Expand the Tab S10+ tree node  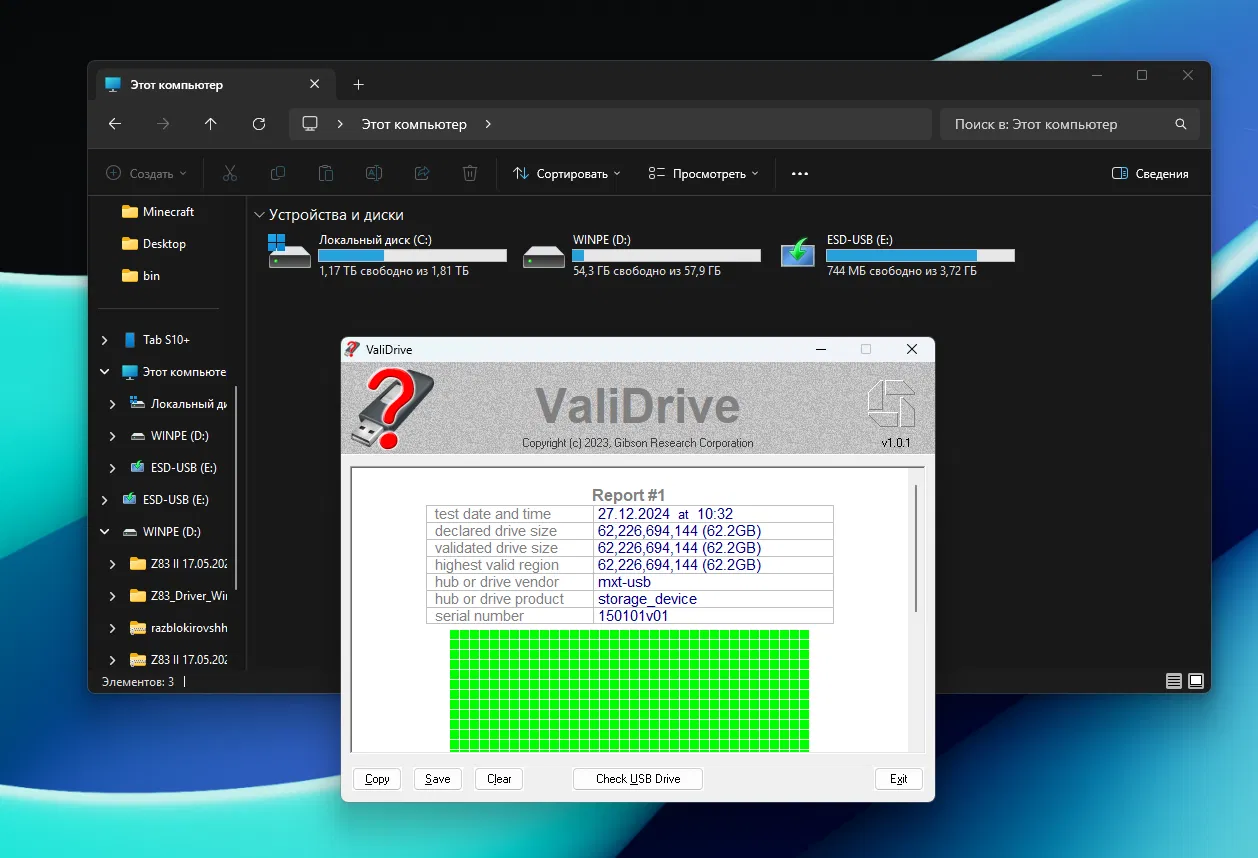[105, 340]
